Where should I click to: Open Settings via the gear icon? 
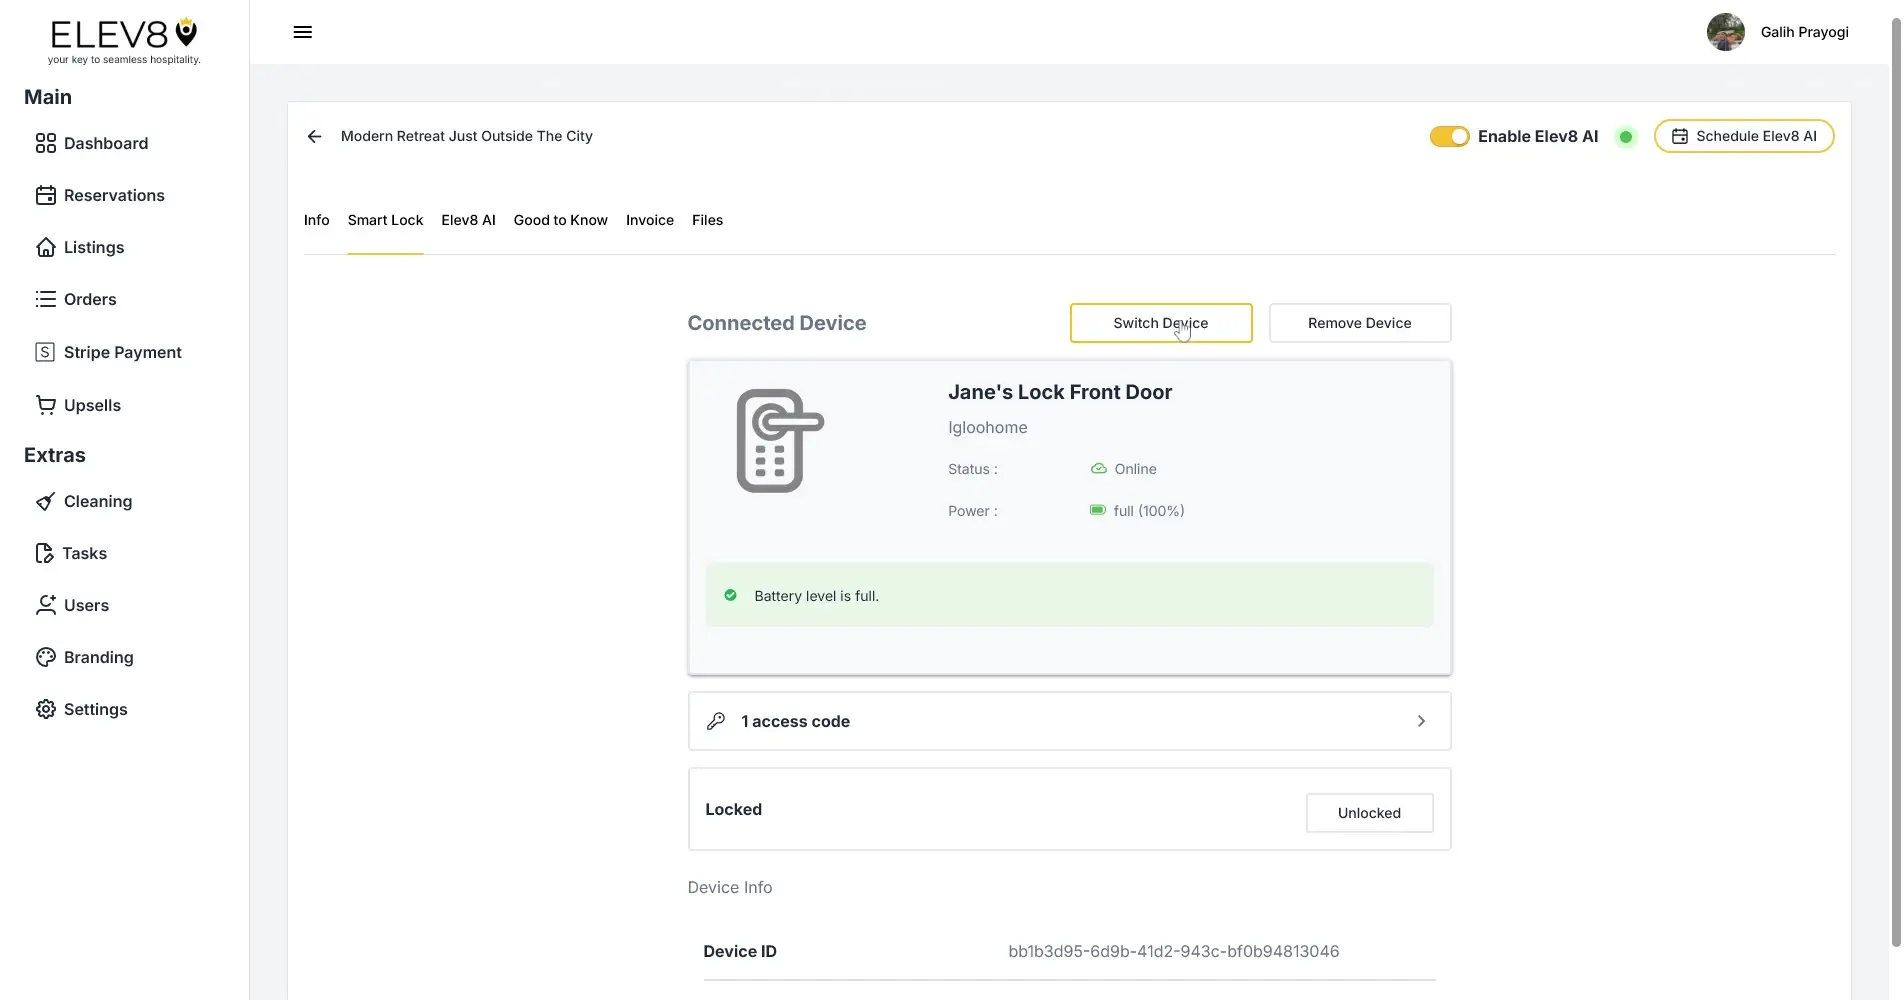(x=46, y=709)
